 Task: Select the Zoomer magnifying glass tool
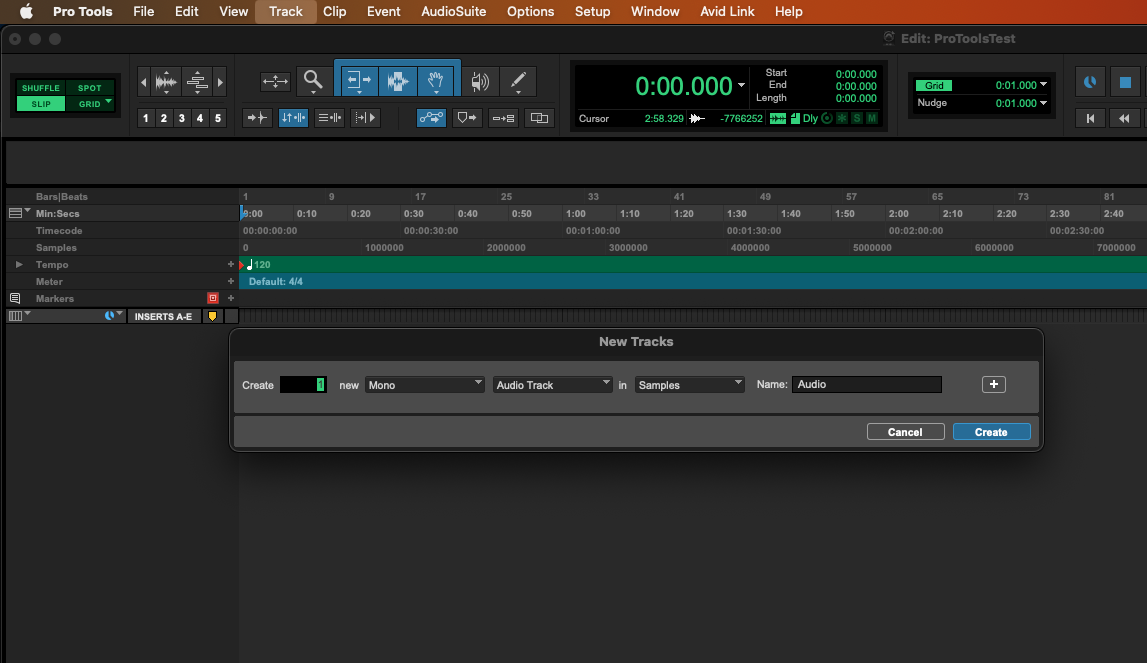pos(313,80)
